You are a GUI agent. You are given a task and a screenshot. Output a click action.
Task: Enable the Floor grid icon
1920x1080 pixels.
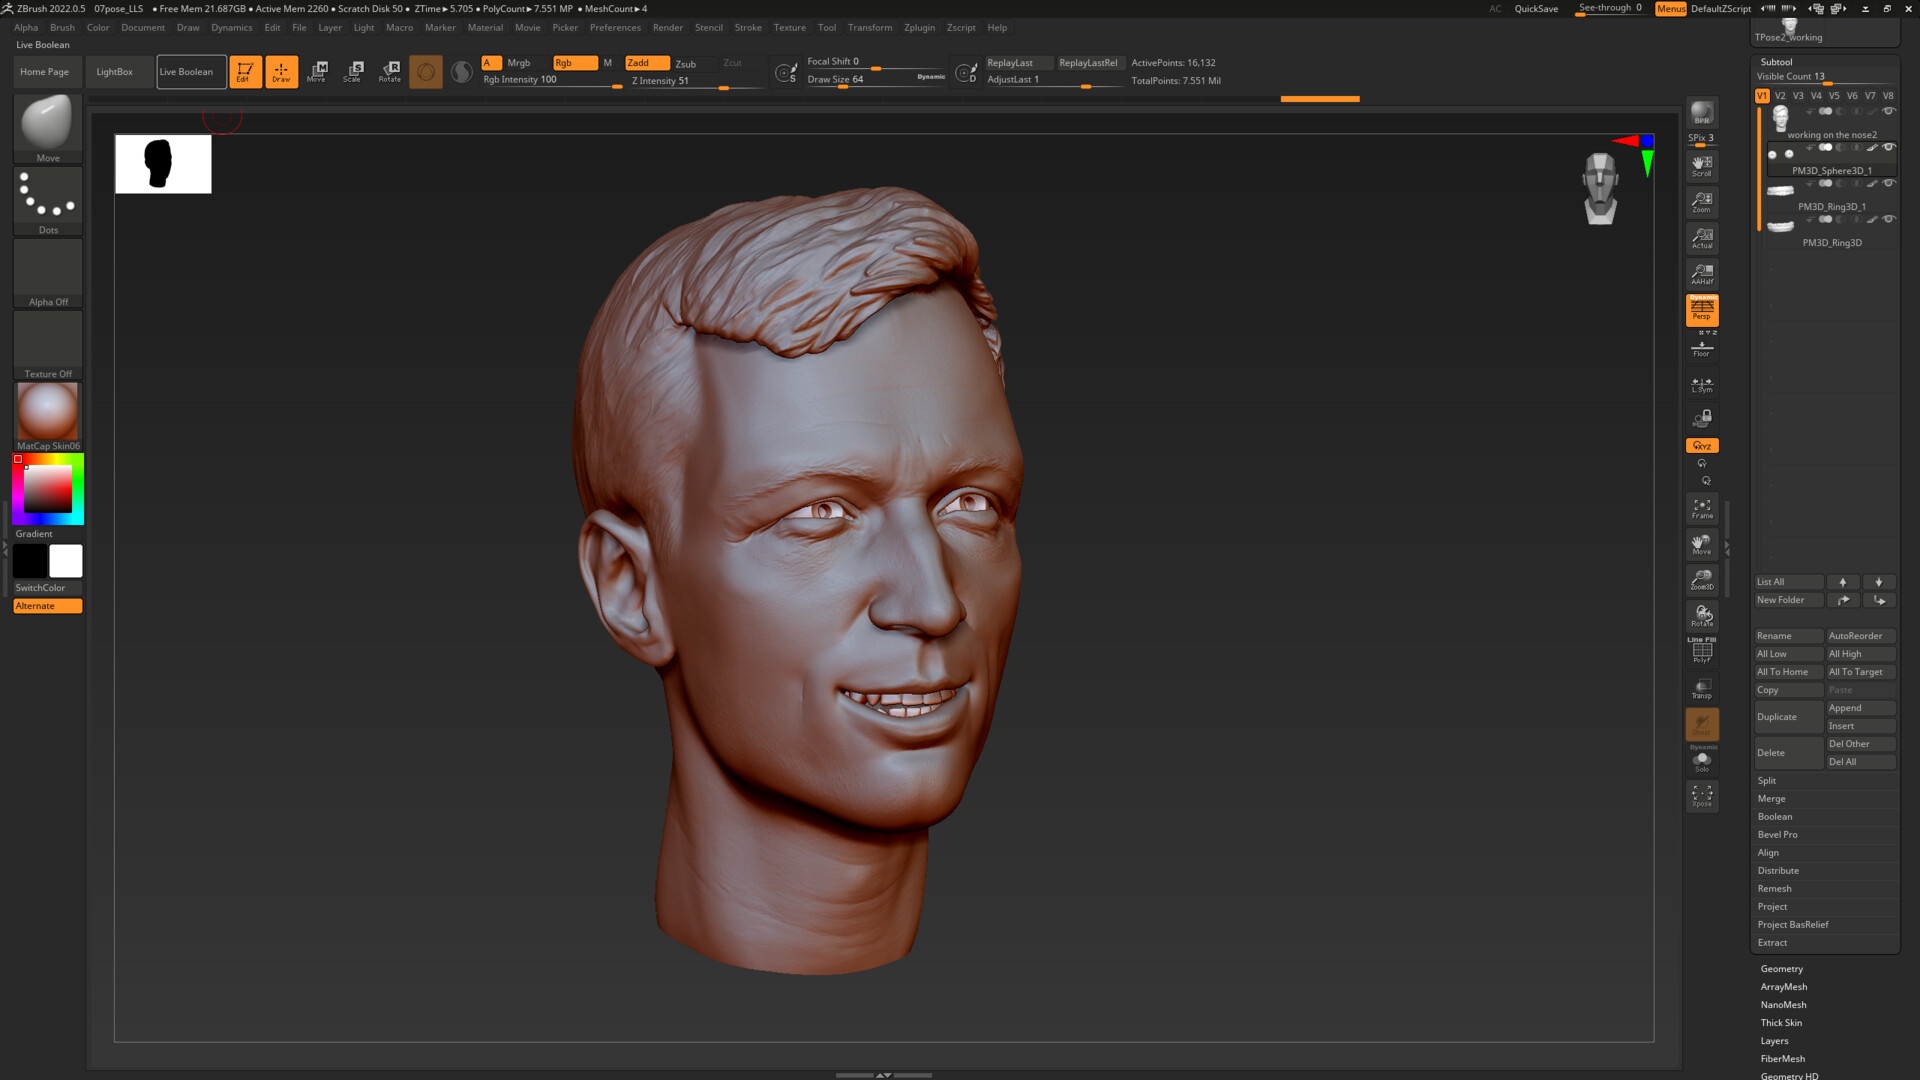(1701, 346)
